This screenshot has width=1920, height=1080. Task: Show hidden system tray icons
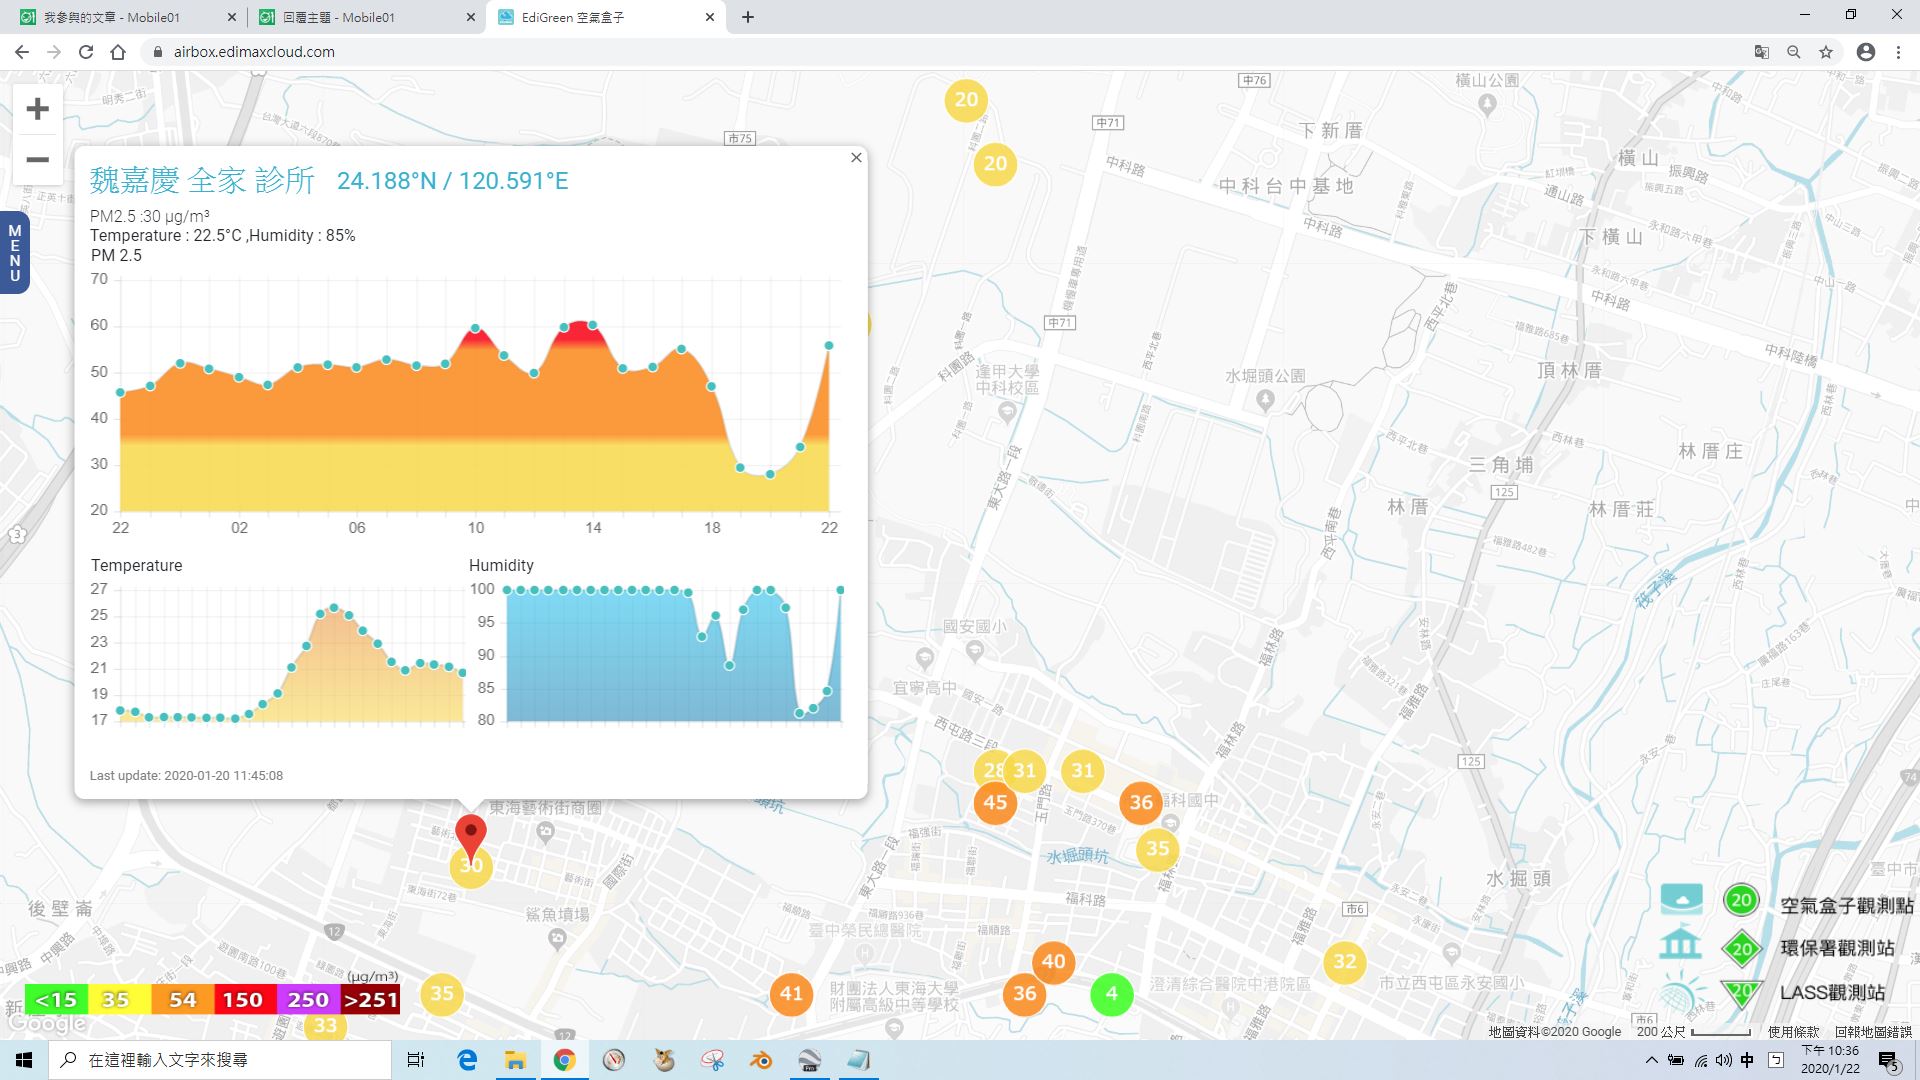[1651, 1060]
